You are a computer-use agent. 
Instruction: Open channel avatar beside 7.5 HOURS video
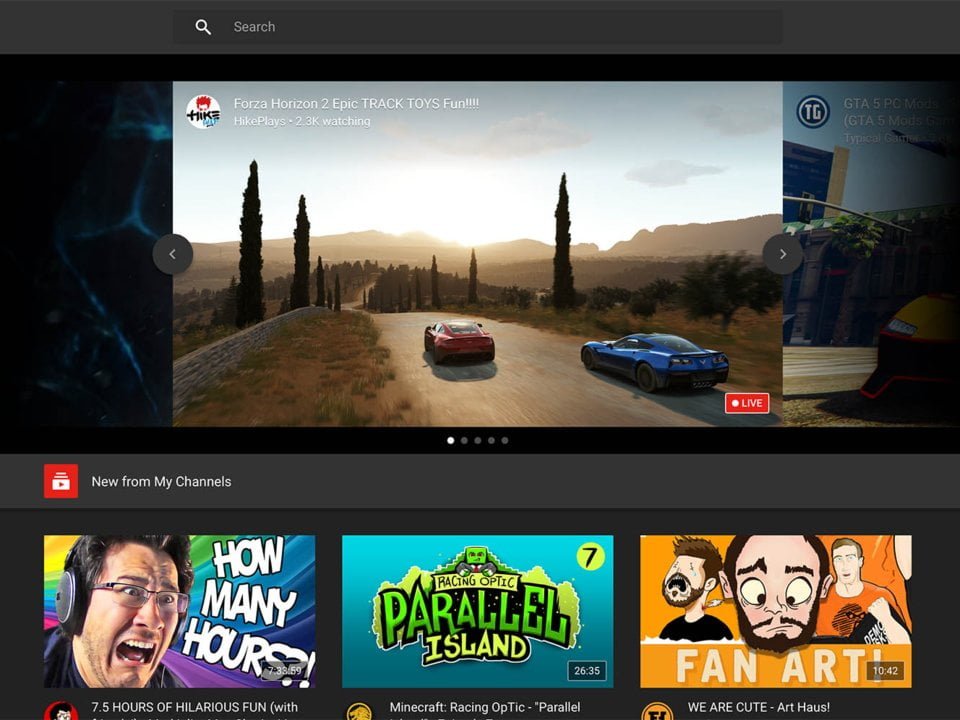point(61,711)
